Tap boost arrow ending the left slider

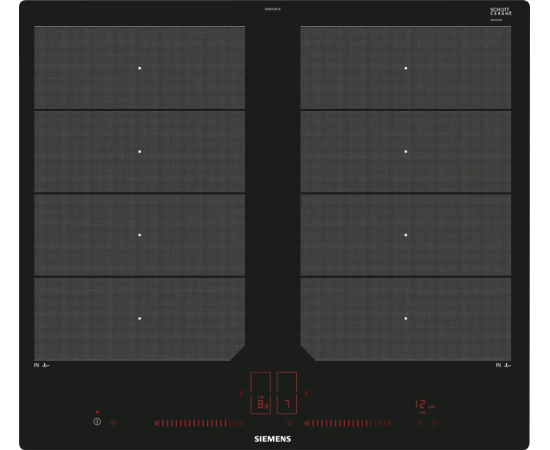pos(241,423)
